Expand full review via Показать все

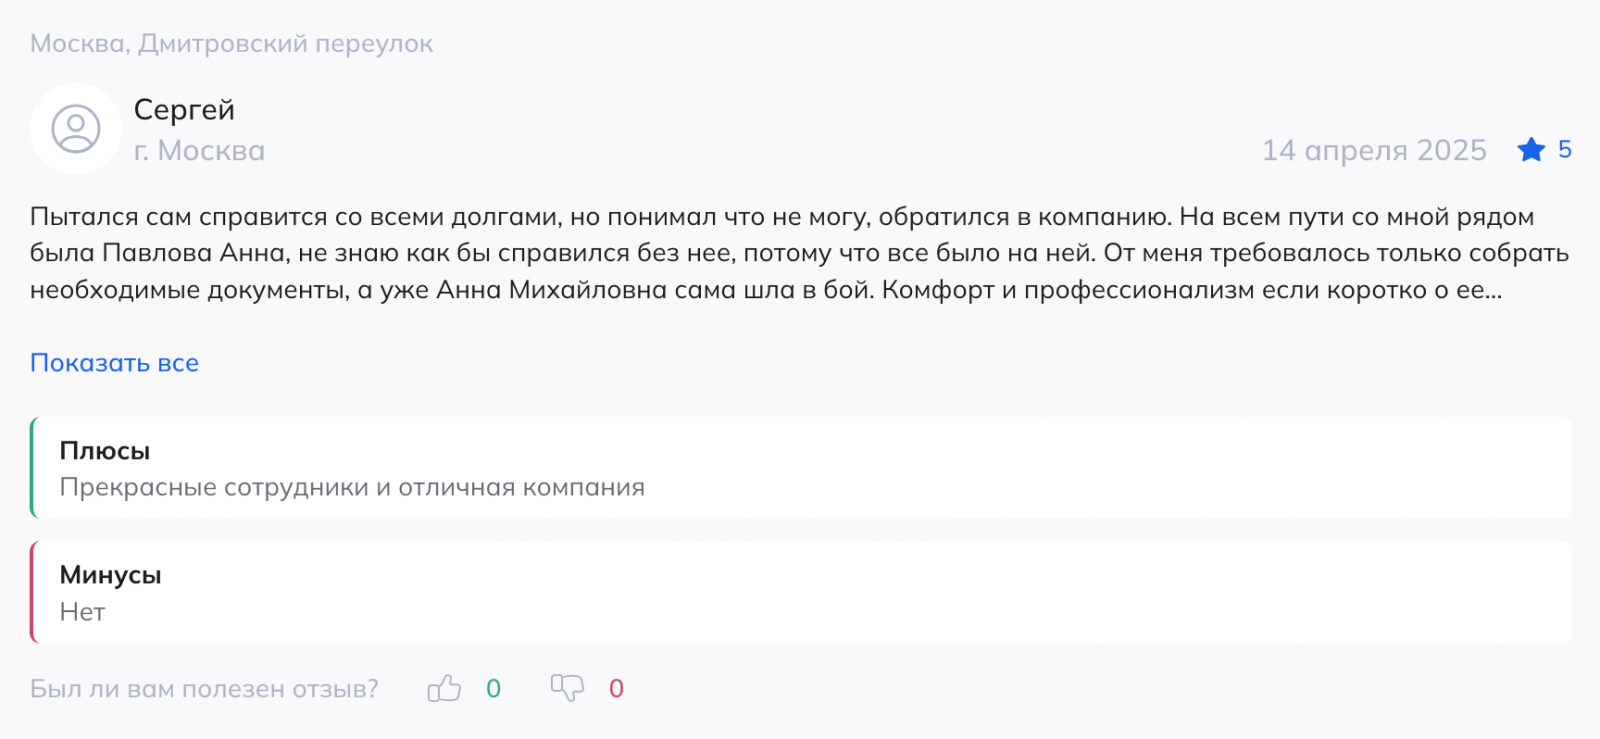click(x=114, y=363)
